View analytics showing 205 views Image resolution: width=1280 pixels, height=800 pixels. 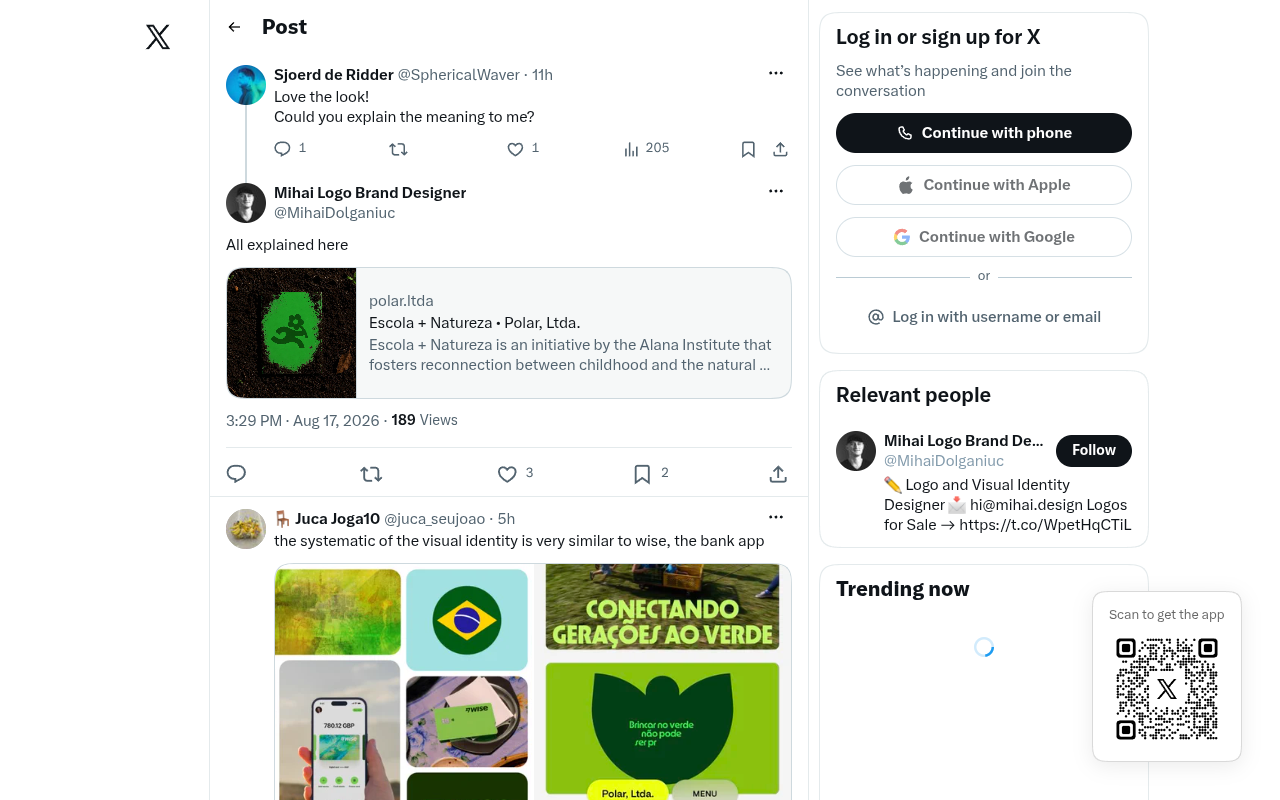(x=646, y=148)
